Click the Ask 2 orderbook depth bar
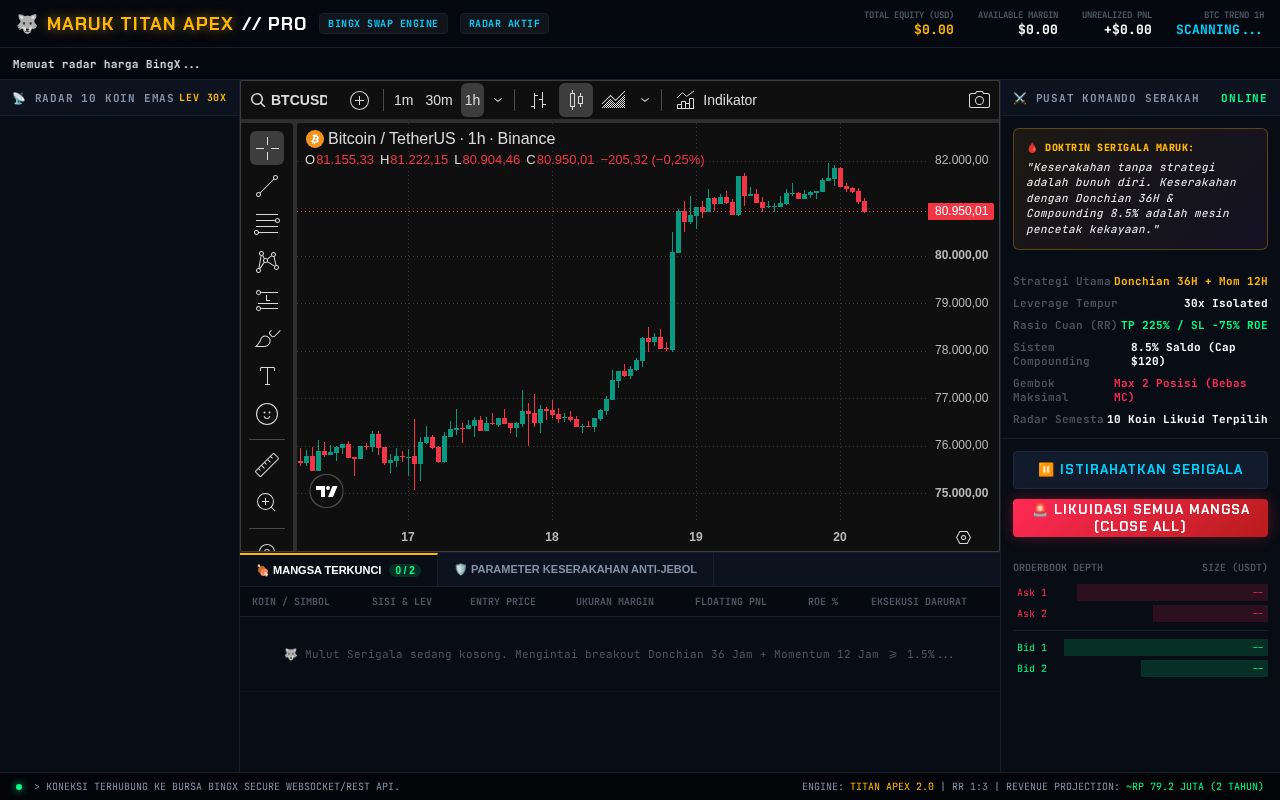The image size is (1280, 800). point(1210,614)
